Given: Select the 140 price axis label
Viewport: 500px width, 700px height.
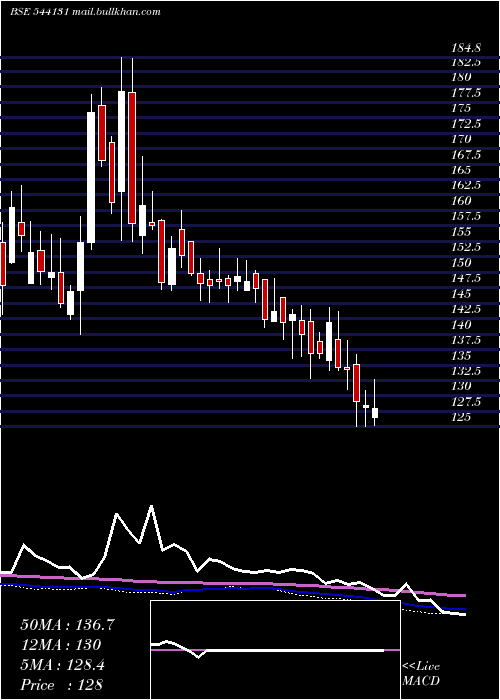Looking at the screenshot, I should (x=461, y=325).
